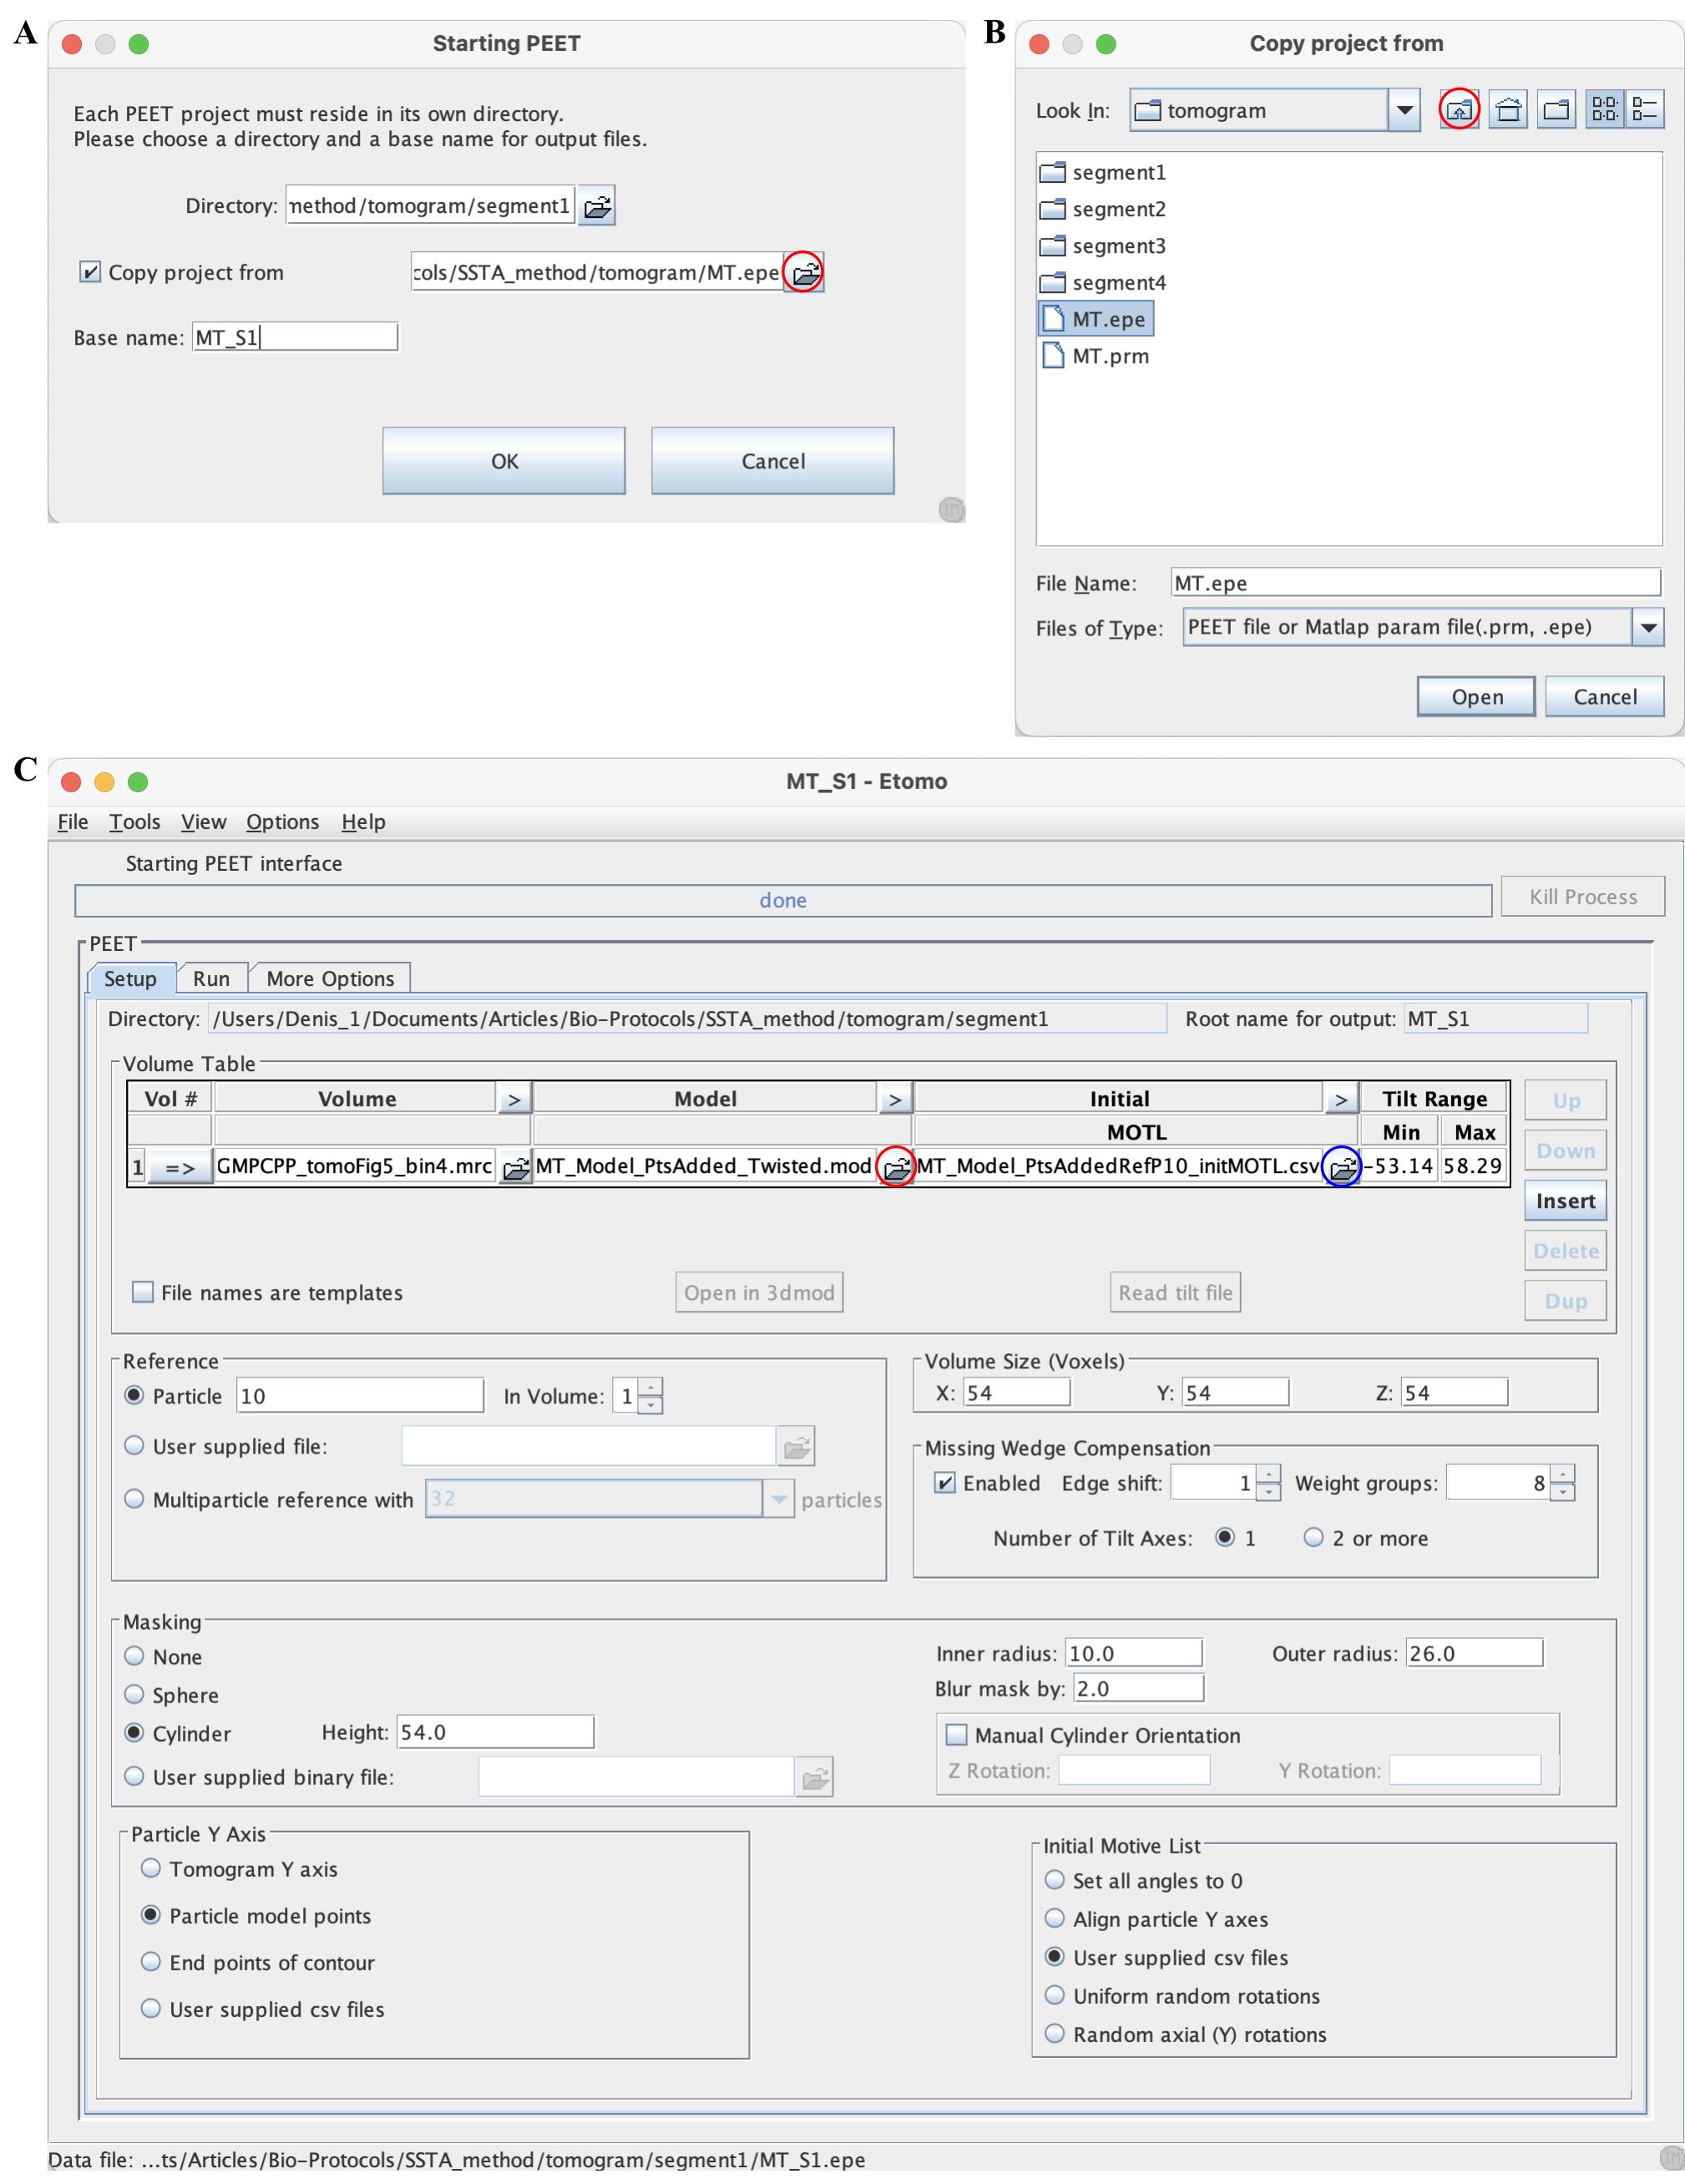
Task: Click the Copy project from browse icon
Action: [804, 272]
